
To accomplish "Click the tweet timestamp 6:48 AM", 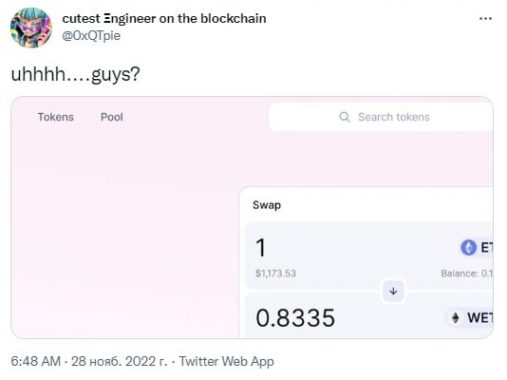I will (36, 361).
